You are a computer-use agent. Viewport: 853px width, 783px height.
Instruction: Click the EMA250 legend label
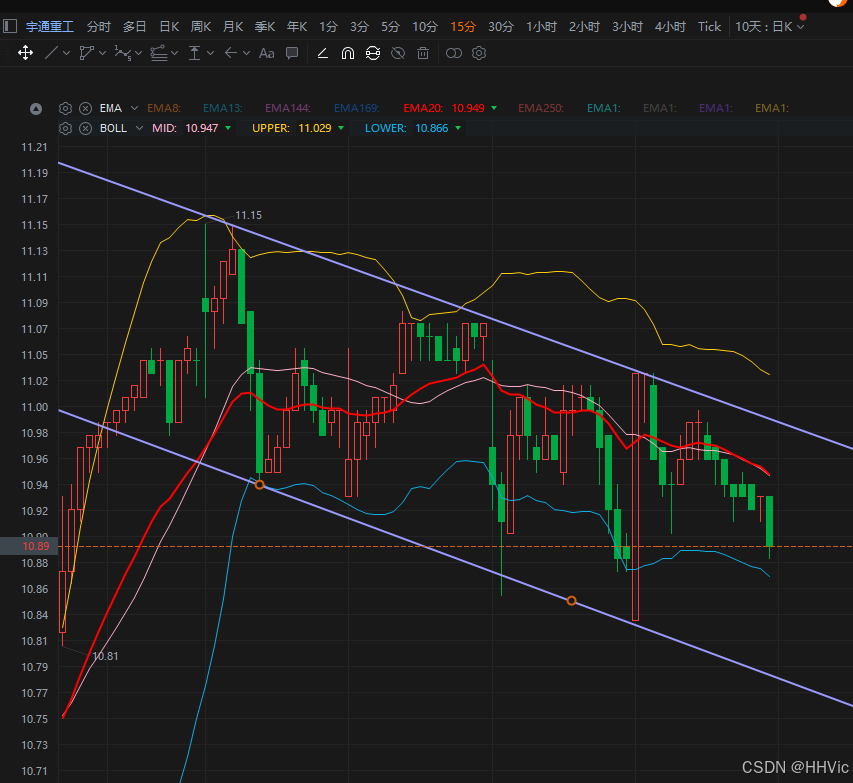tap(541, 108)
